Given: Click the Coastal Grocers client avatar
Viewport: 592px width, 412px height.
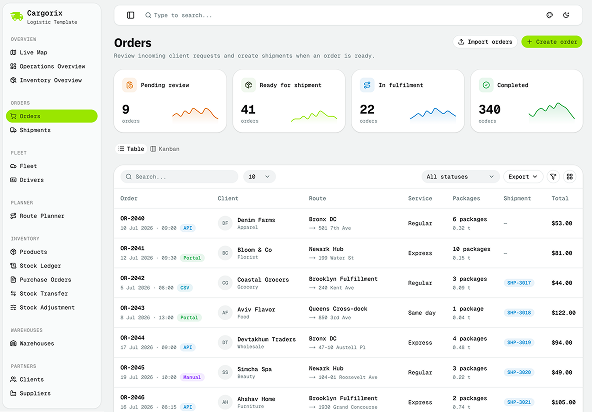Looking at the screenshot, I should [x=225, y=283].
